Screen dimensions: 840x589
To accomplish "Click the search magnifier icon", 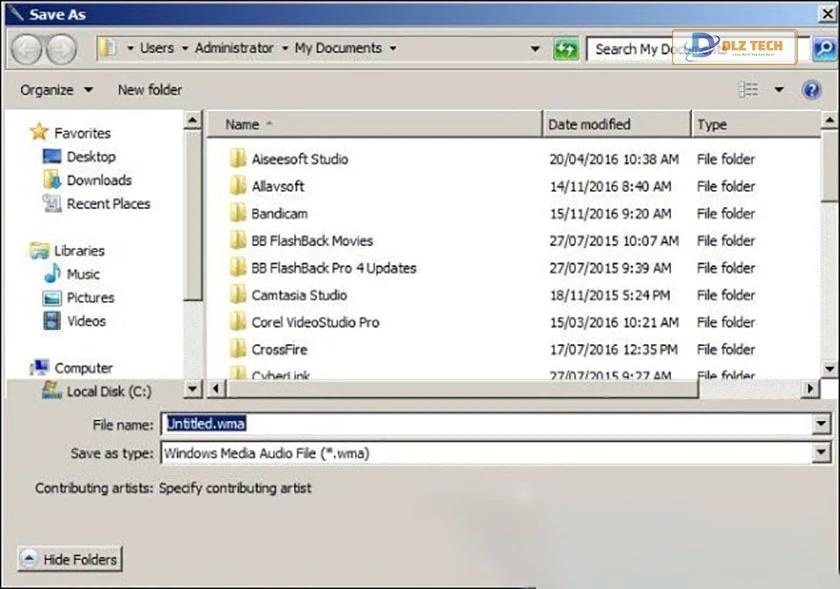I will pos(826,47).
